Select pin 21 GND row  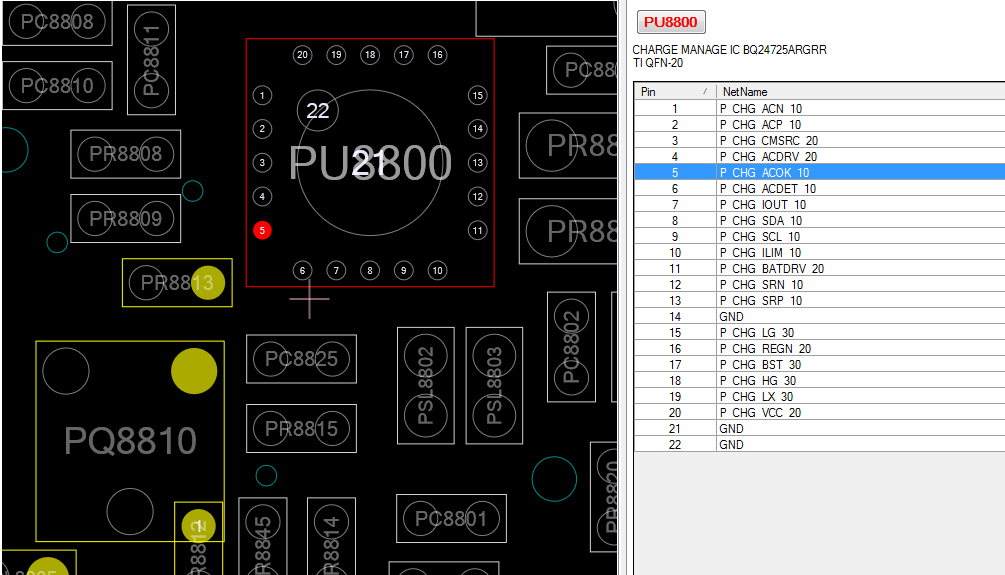tap(820, 429)
